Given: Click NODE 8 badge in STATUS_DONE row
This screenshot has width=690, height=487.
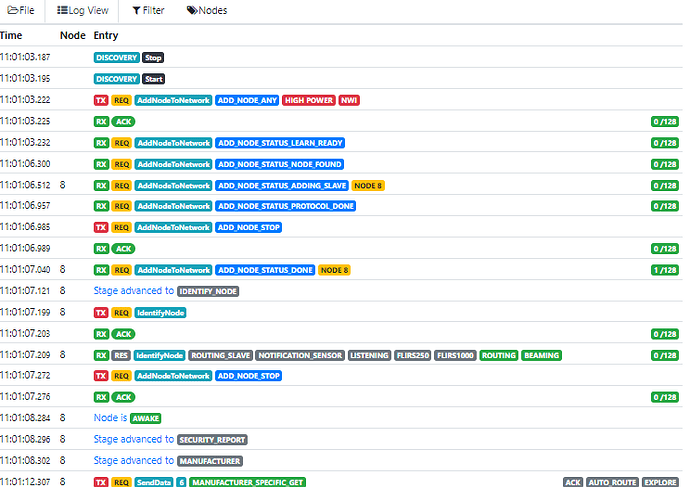Looking at the screenshot, I should coord(334,270).
